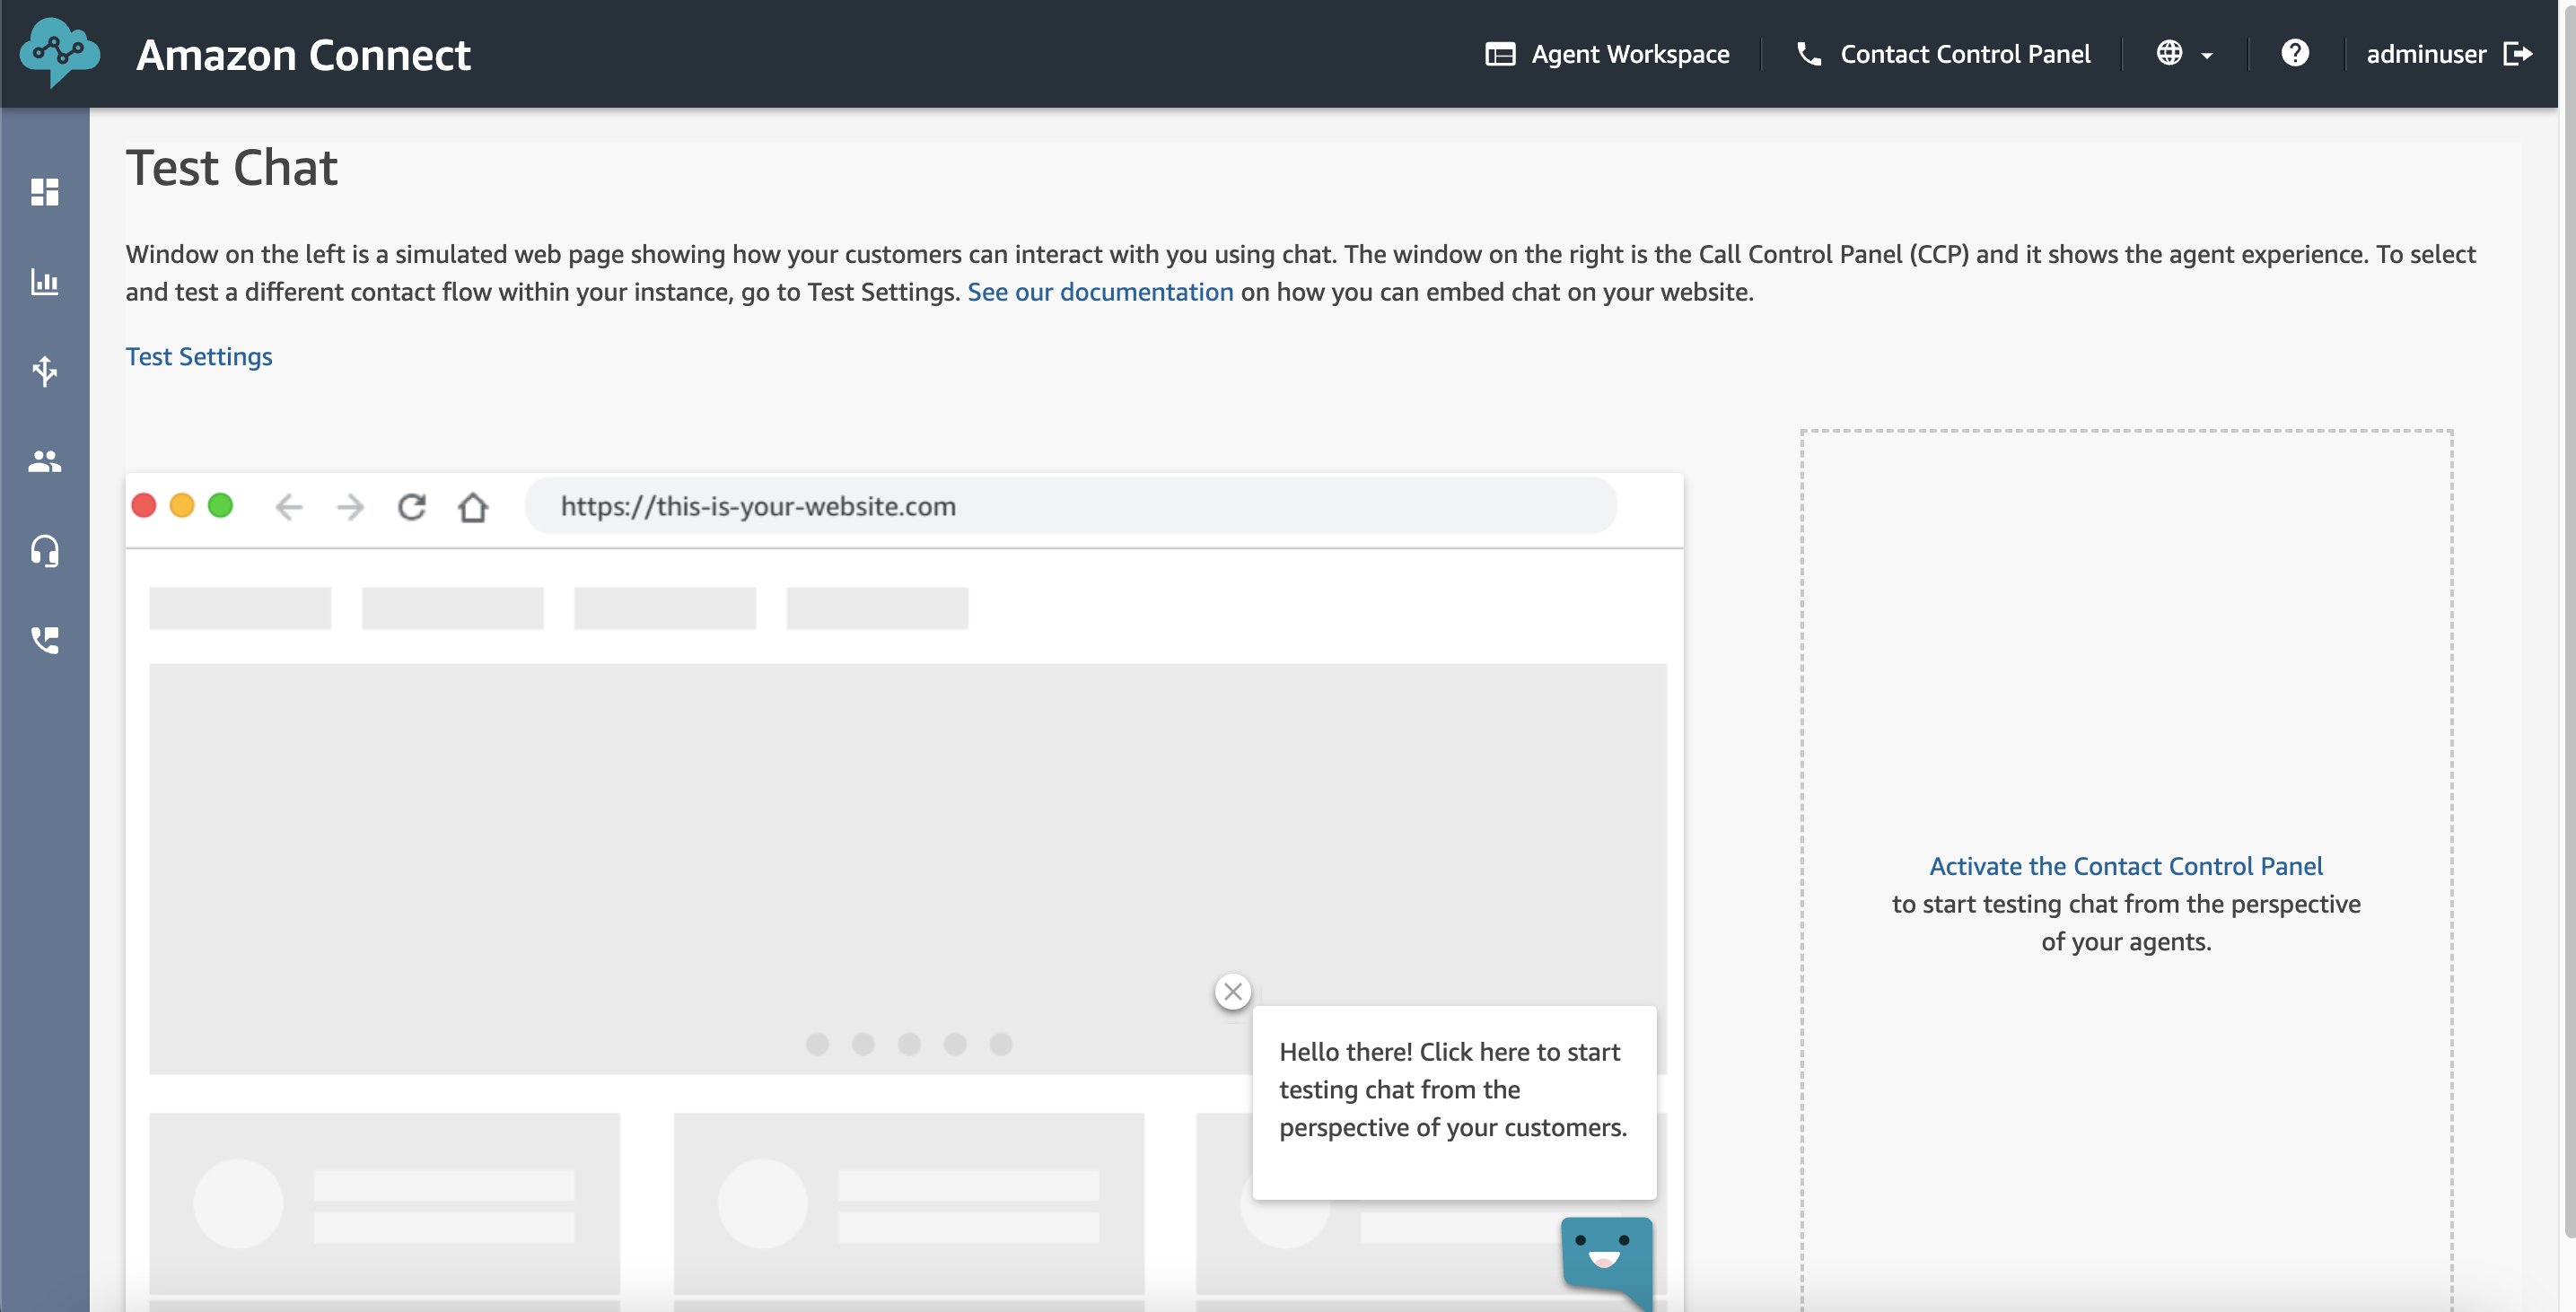This screenshot has width=2576, height=1312.
Task: Click the Amazon Connect cloud logo
Action: pos(59,52)
